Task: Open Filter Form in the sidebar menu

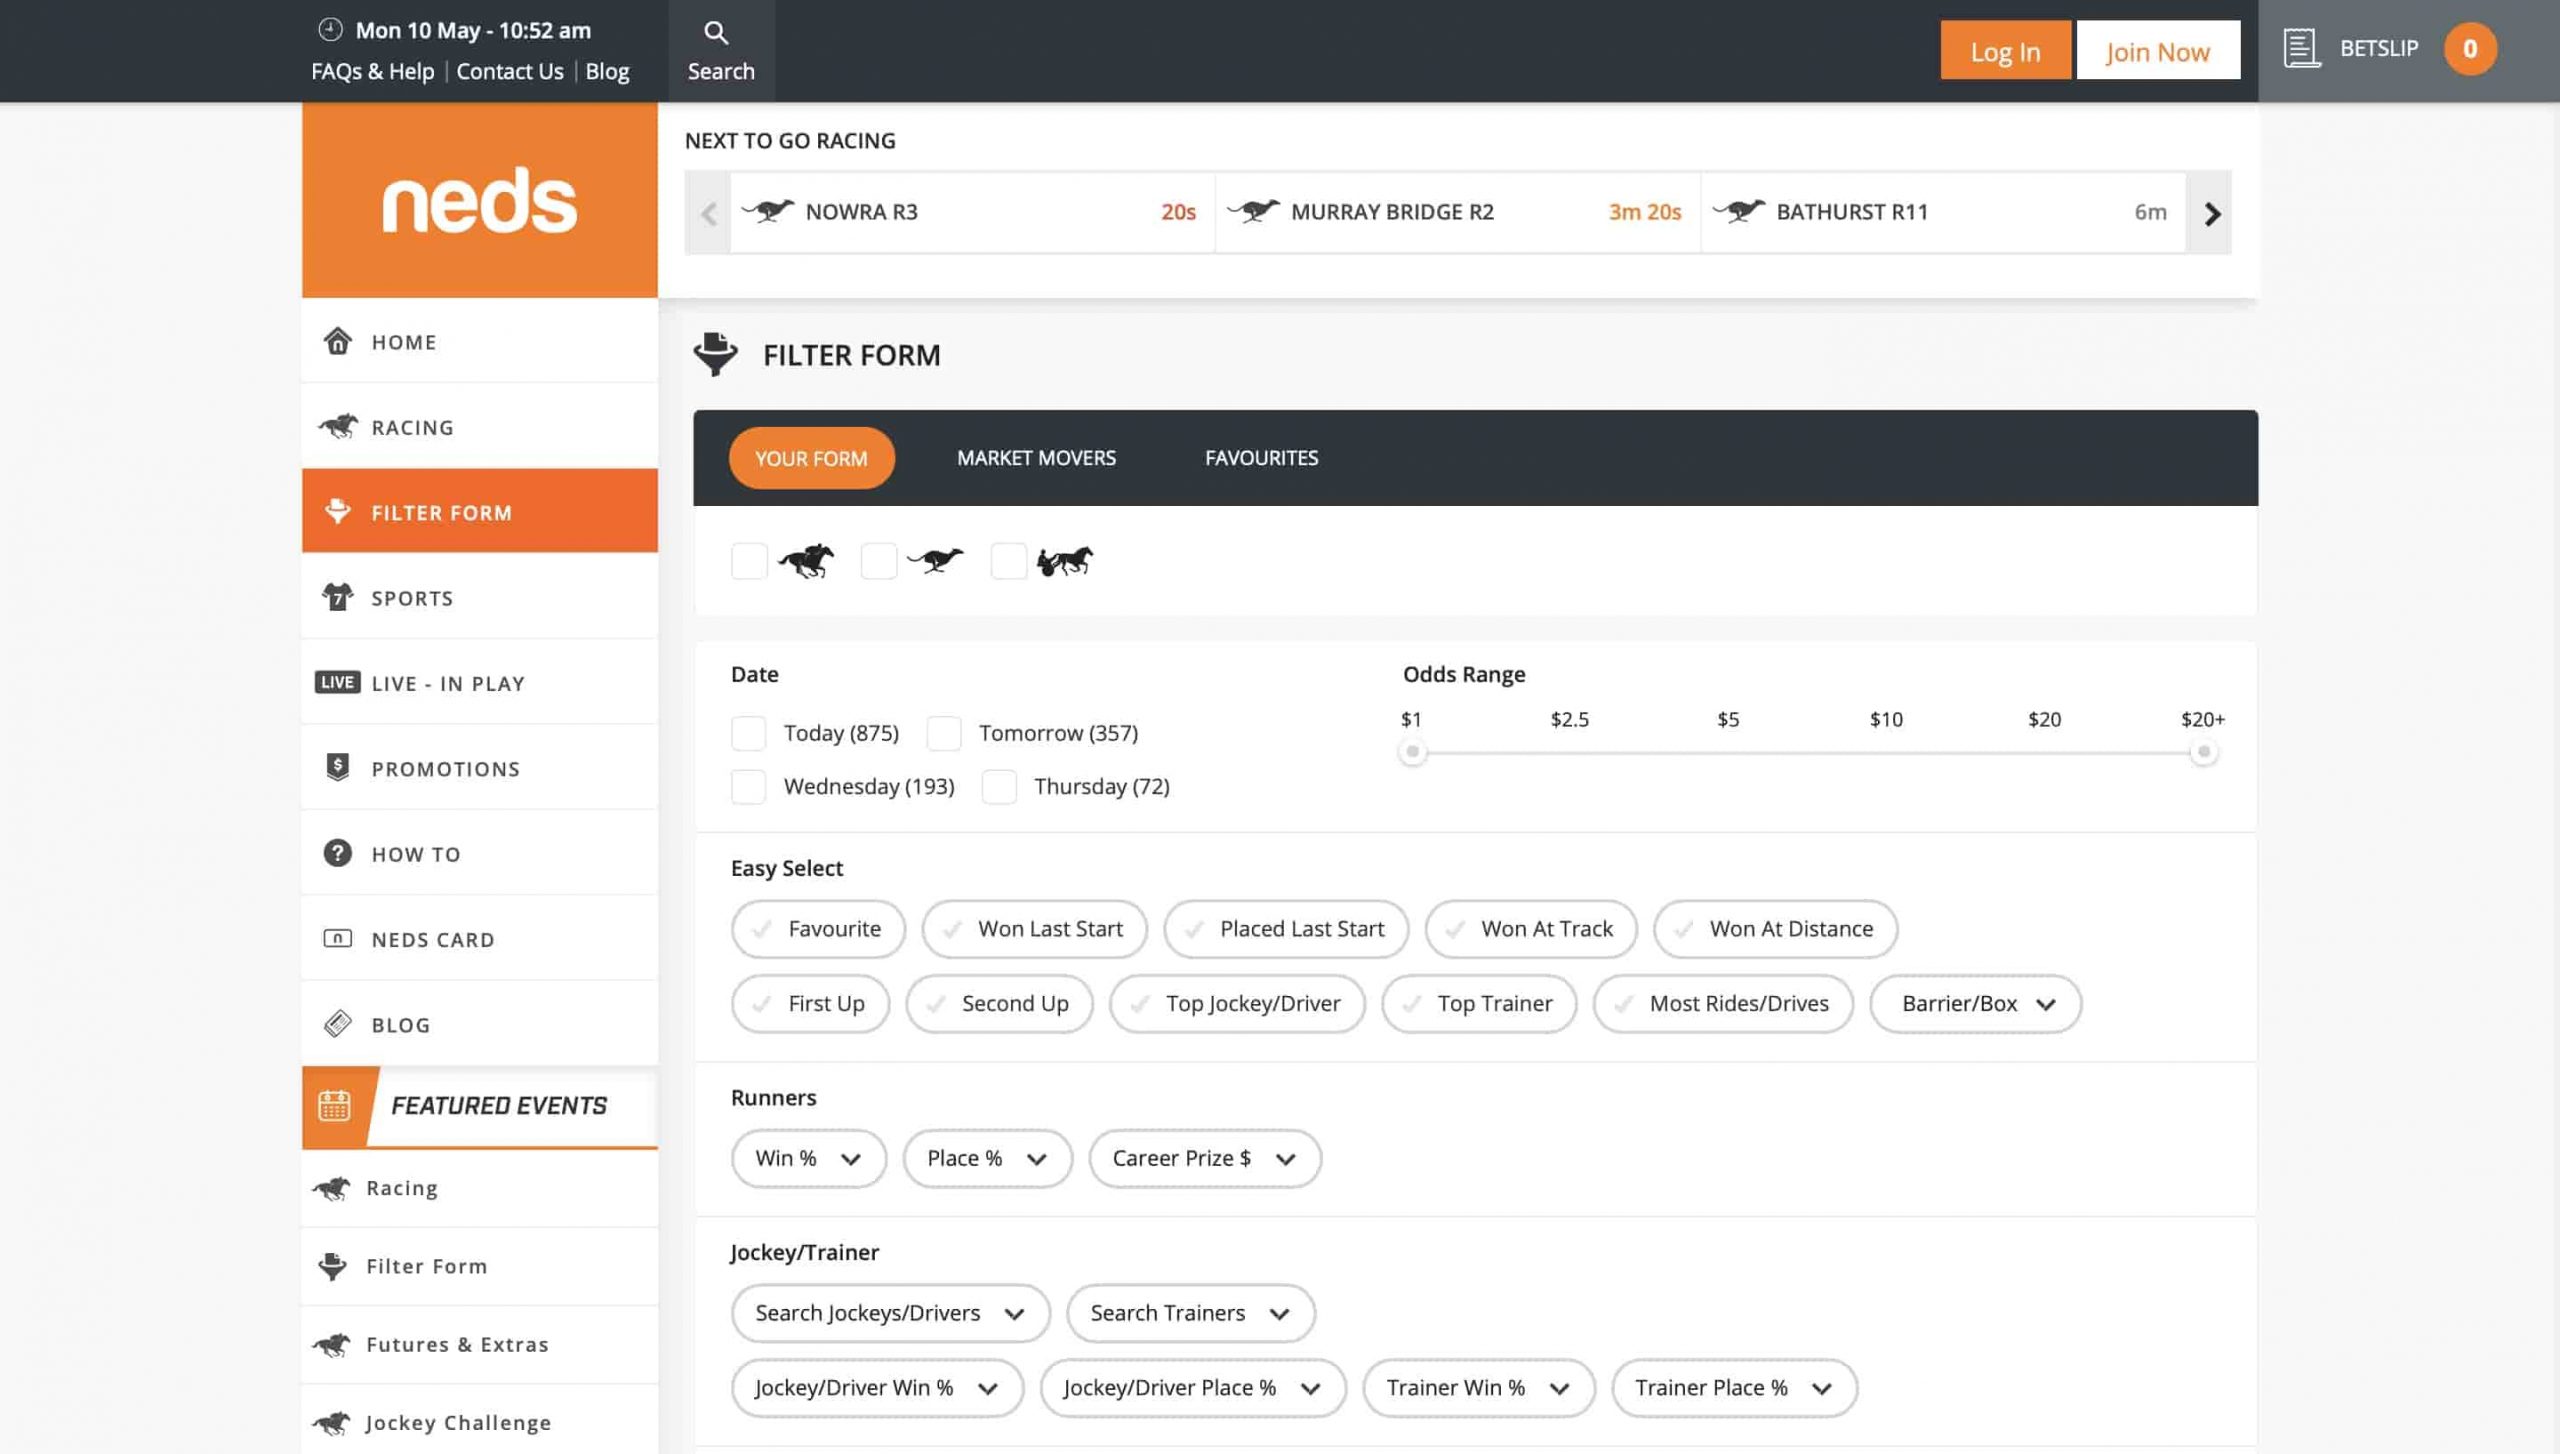Action: point(479,511)
